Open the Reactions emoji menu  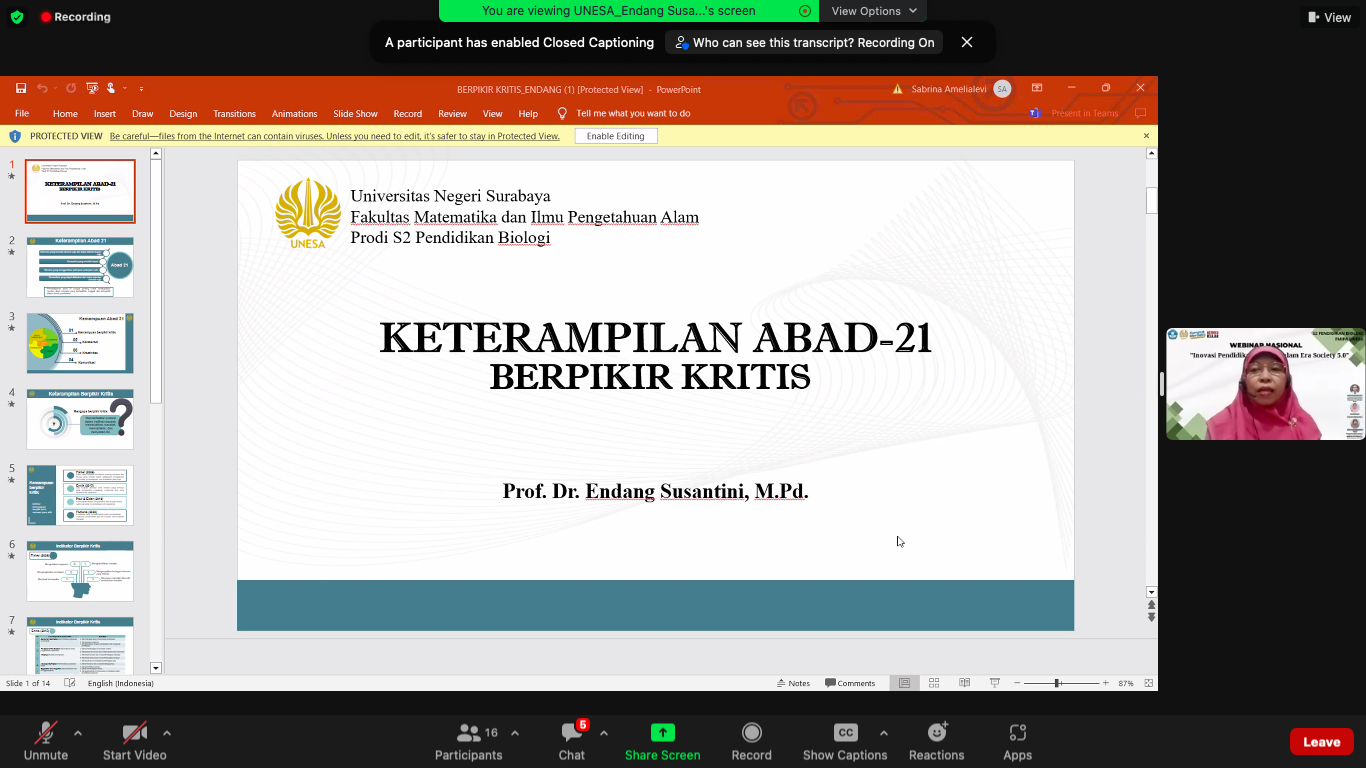[x=936, y=741]
